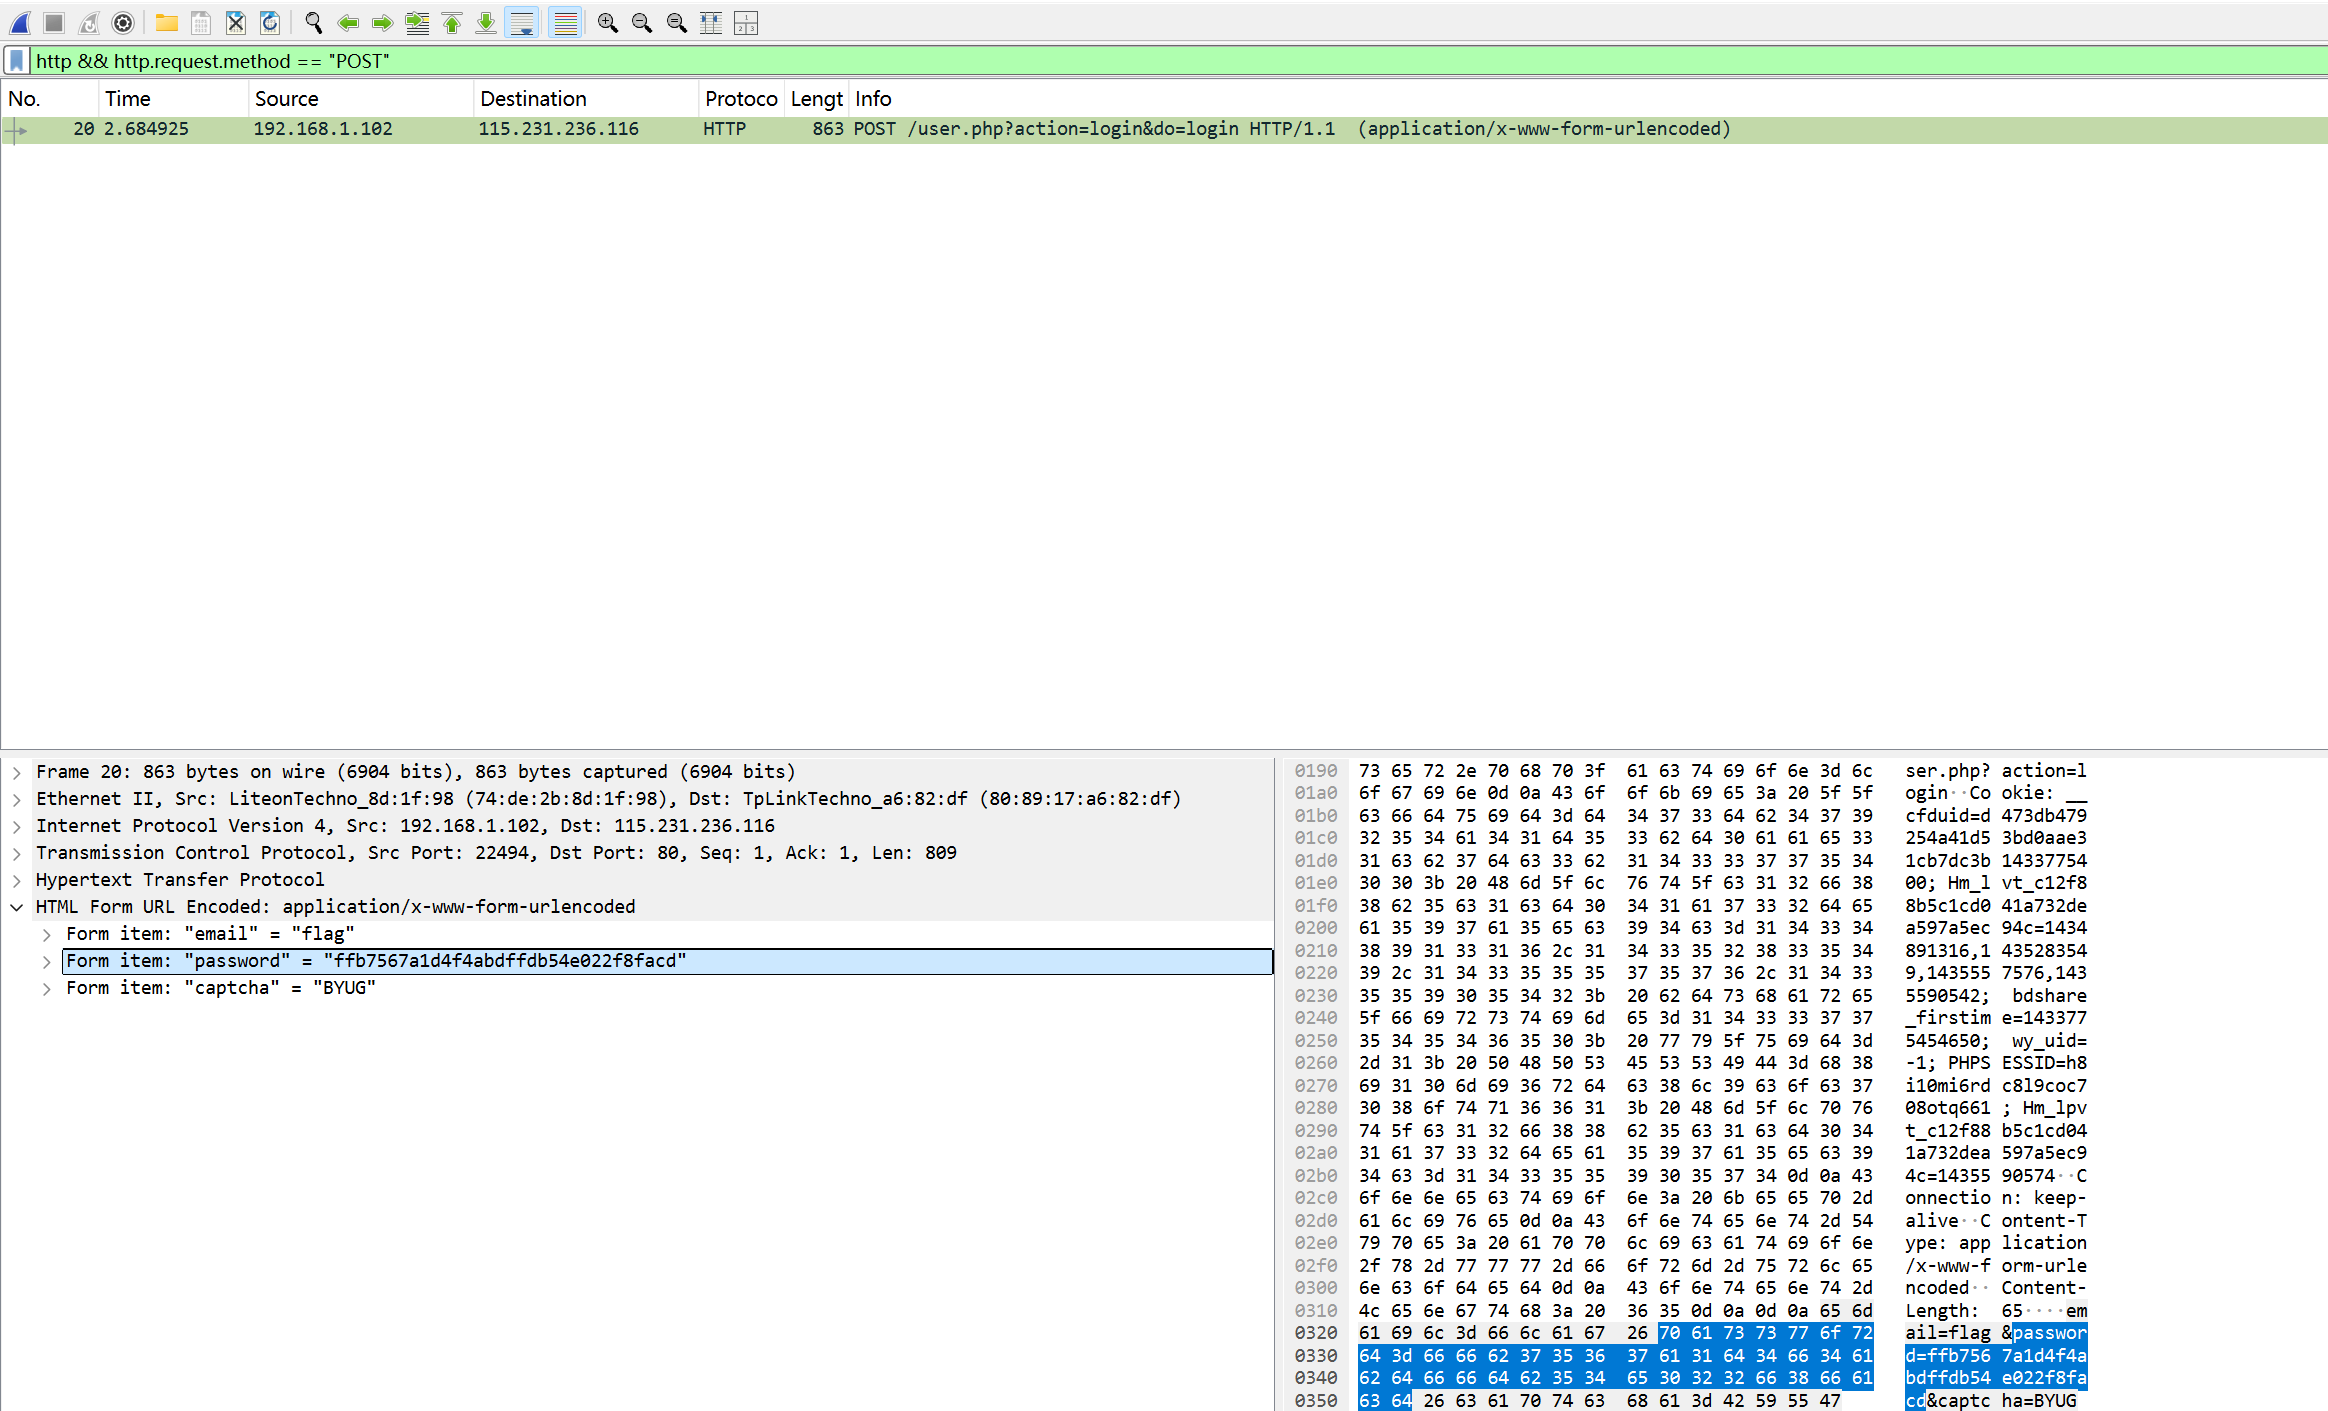
Task: Click the Destination column header
Action: [x=533, y=98]
